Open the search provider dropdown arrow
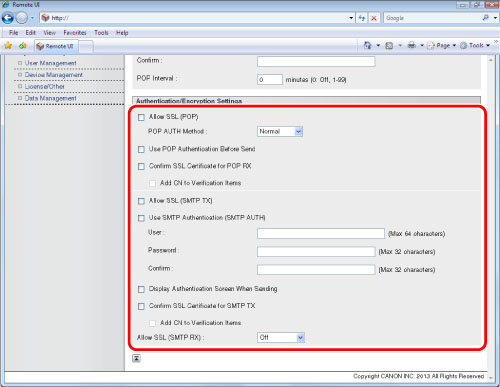 495,18
